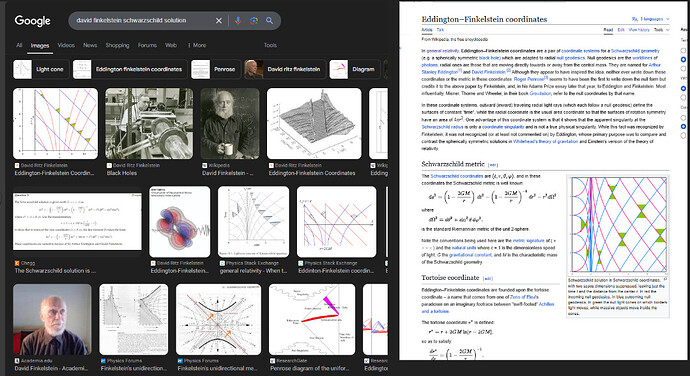Filter by Eddington finkelstein coordinates chip
The height and width of the screenshot is (376, 690).
click(x=129, y=69)
